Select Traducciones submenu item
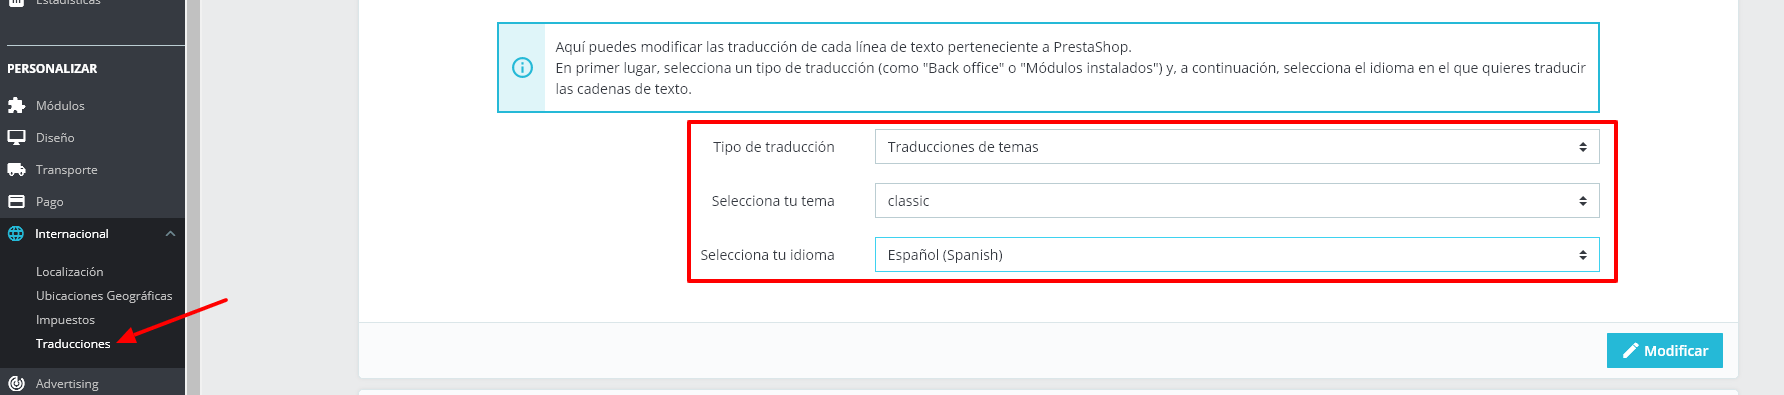The height and width of the screenshot is (395, 1784). pos(73,344)
